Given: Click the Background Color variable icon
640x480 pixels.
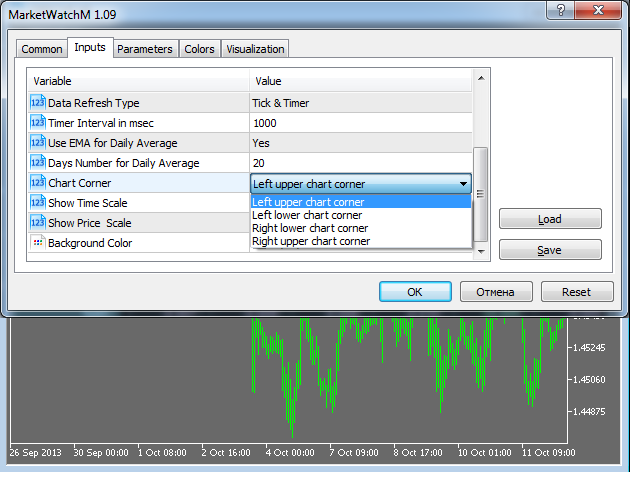Looking at the screenshot, I should click(x=38, y=243).
